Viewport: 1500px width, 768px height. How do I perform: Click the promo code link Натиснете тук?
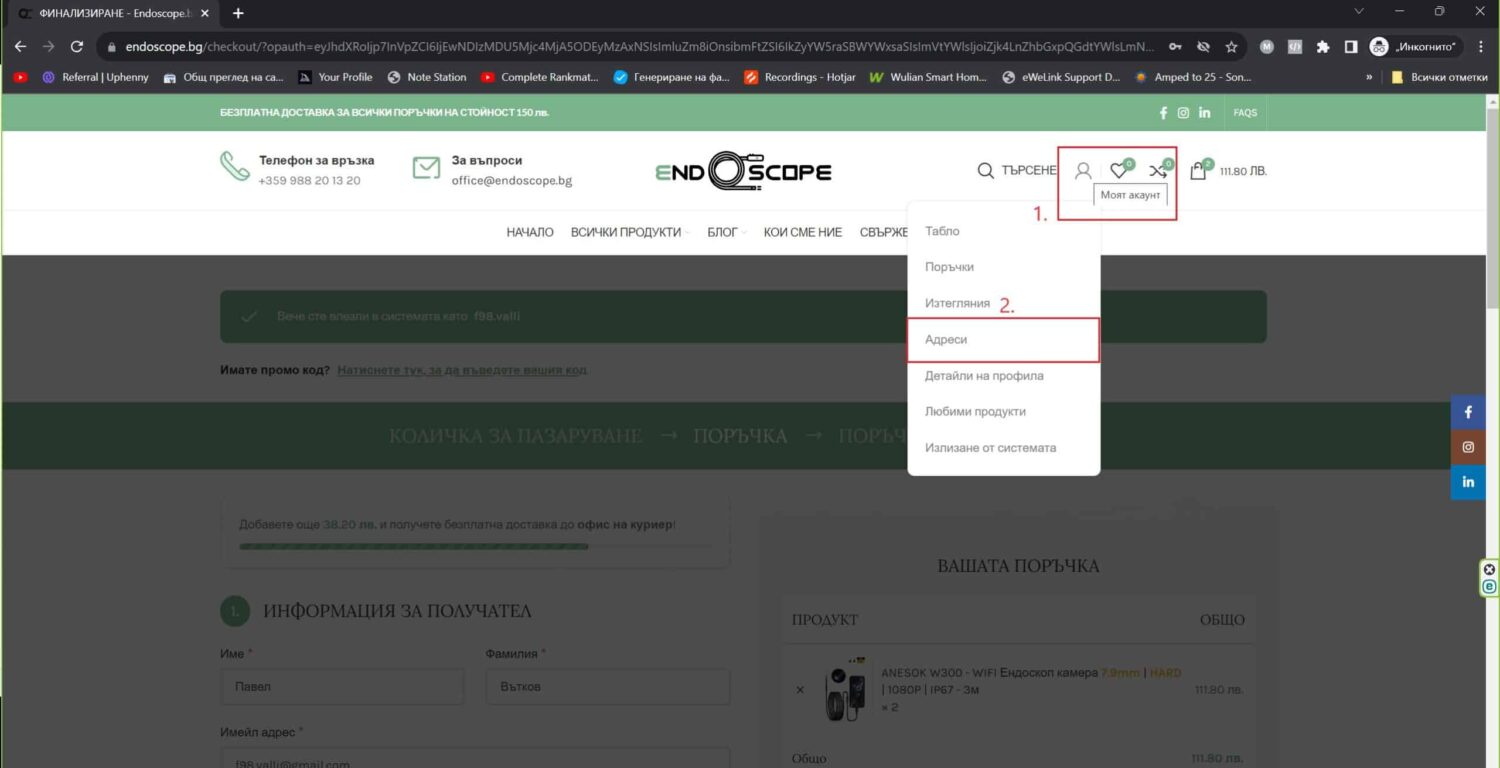coord(462,370)
